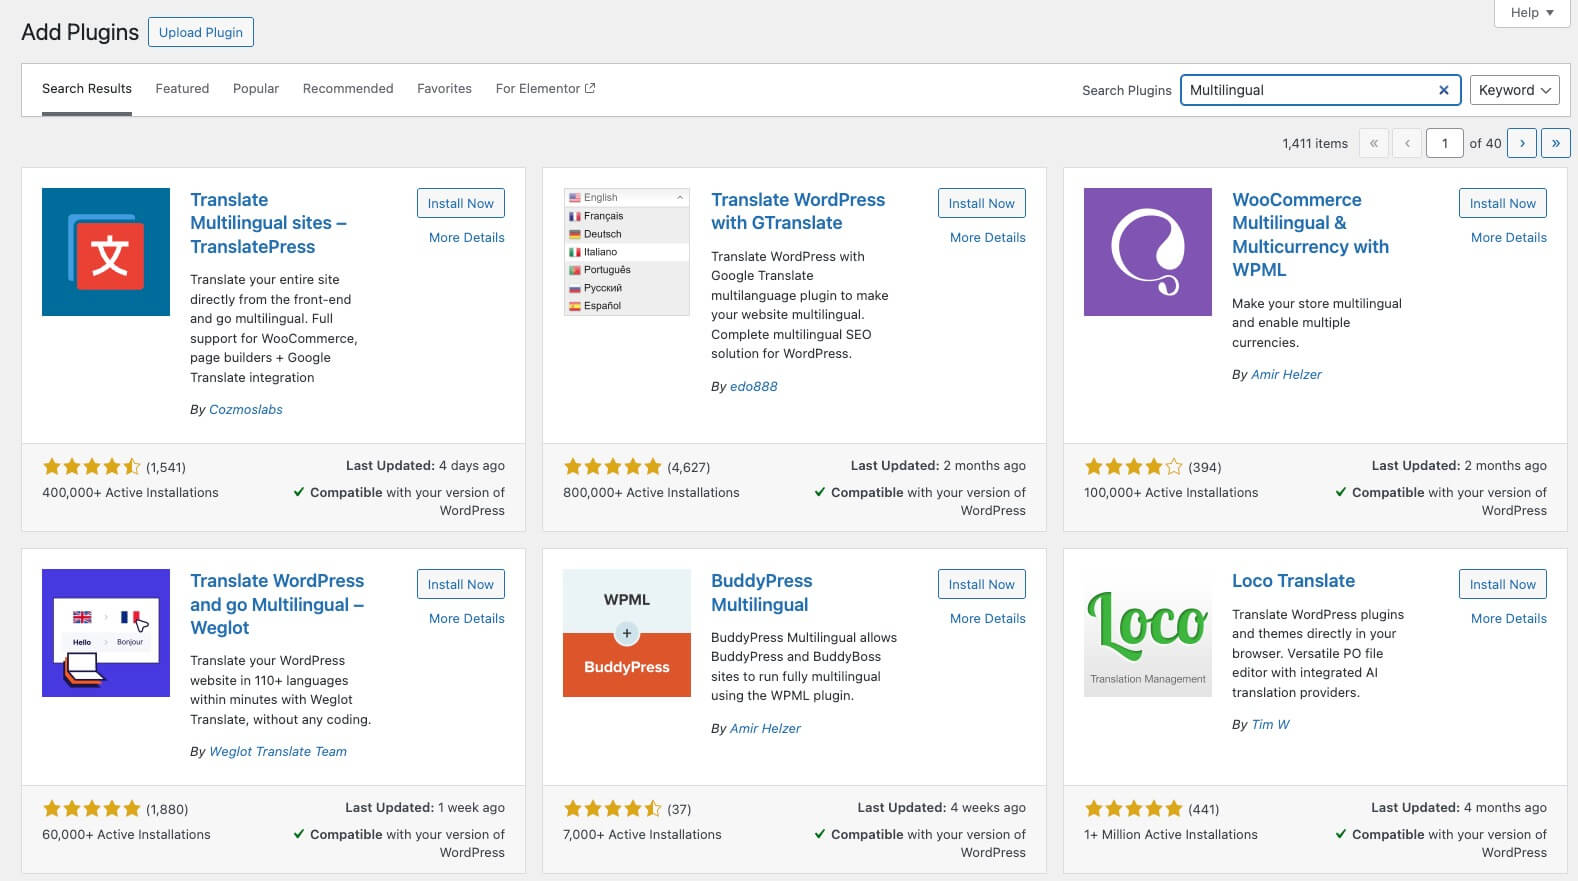Open author link Weglot Translate Team
The width and height of the screenshot is (1578, 881).
pyautogui.click(x=278, y=752)
